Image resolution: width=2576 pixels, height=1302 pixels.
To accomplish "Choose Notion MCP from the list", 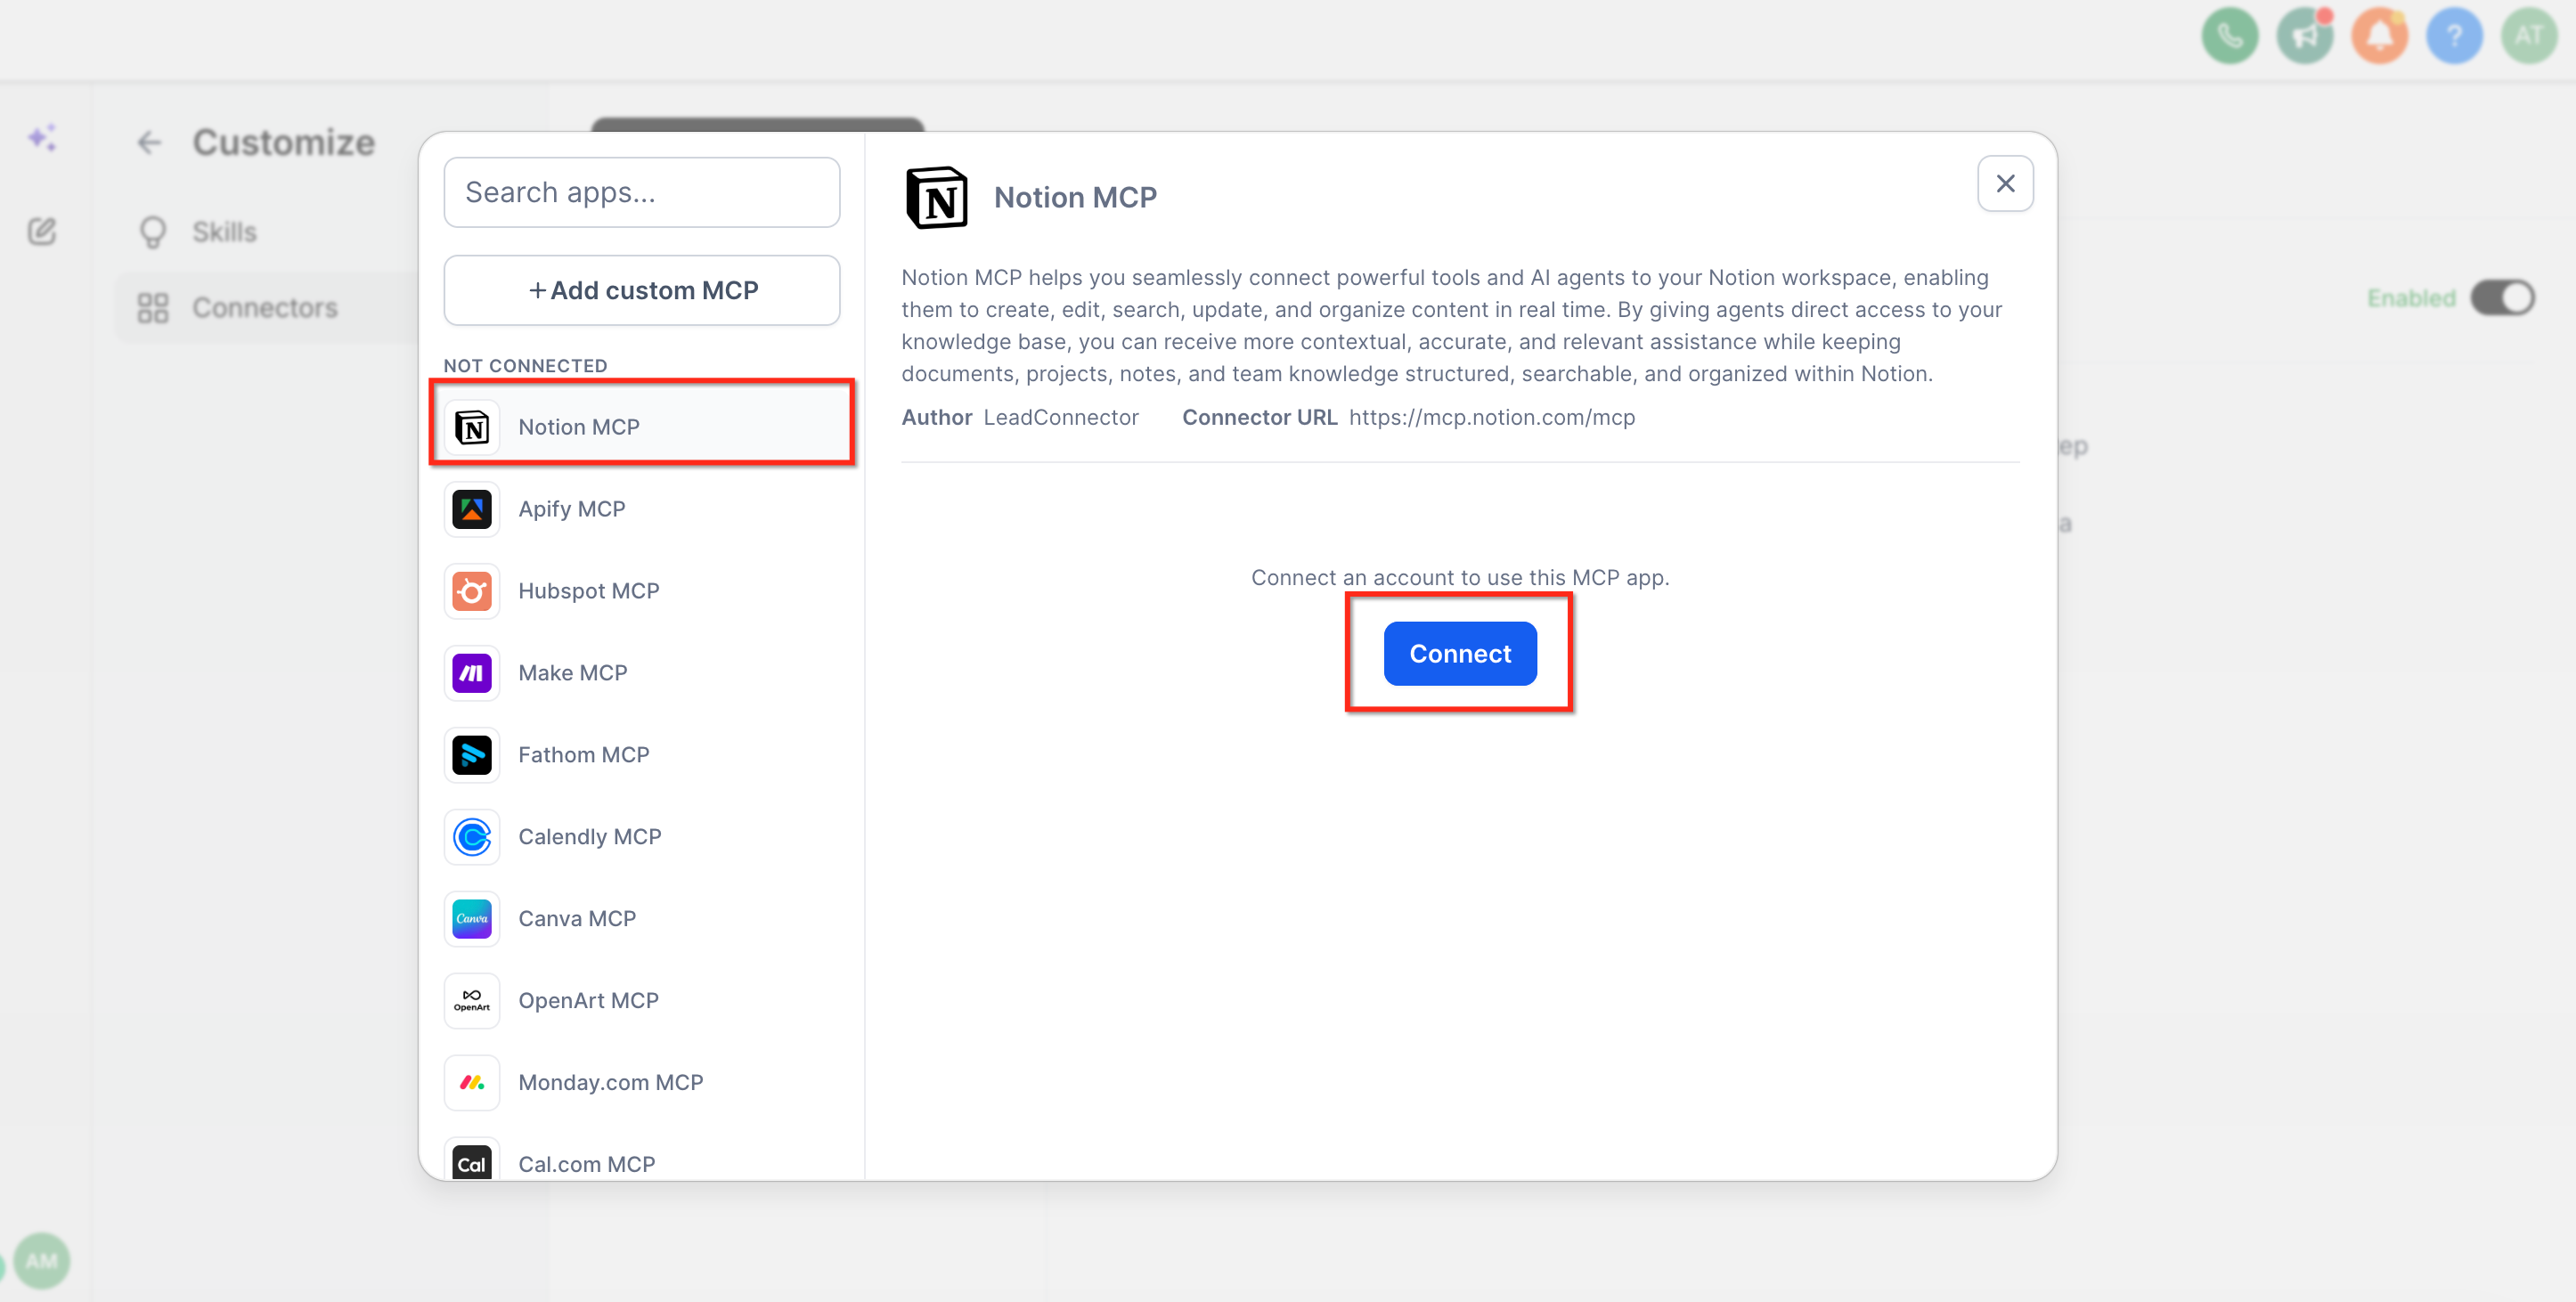I will (642, 428).
